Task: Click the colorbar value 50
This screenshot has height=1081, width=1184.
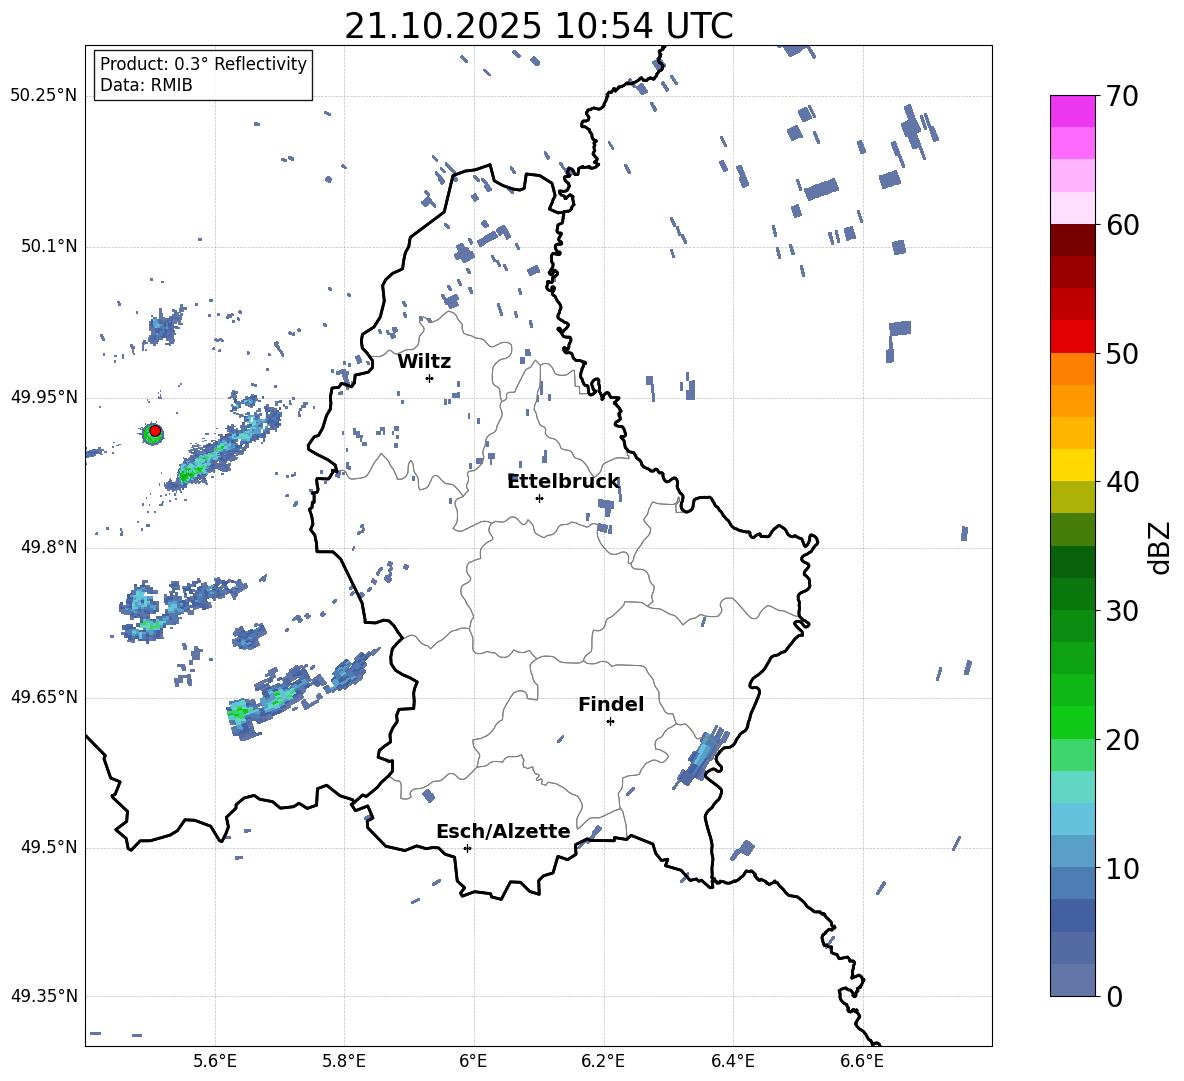Action: [1122, 353]
